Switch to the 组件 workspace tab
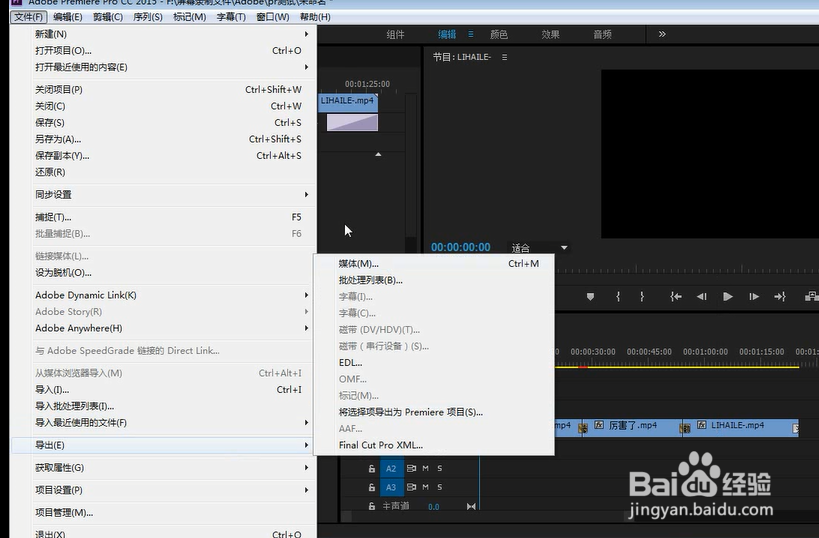 (x=395, y=34)
